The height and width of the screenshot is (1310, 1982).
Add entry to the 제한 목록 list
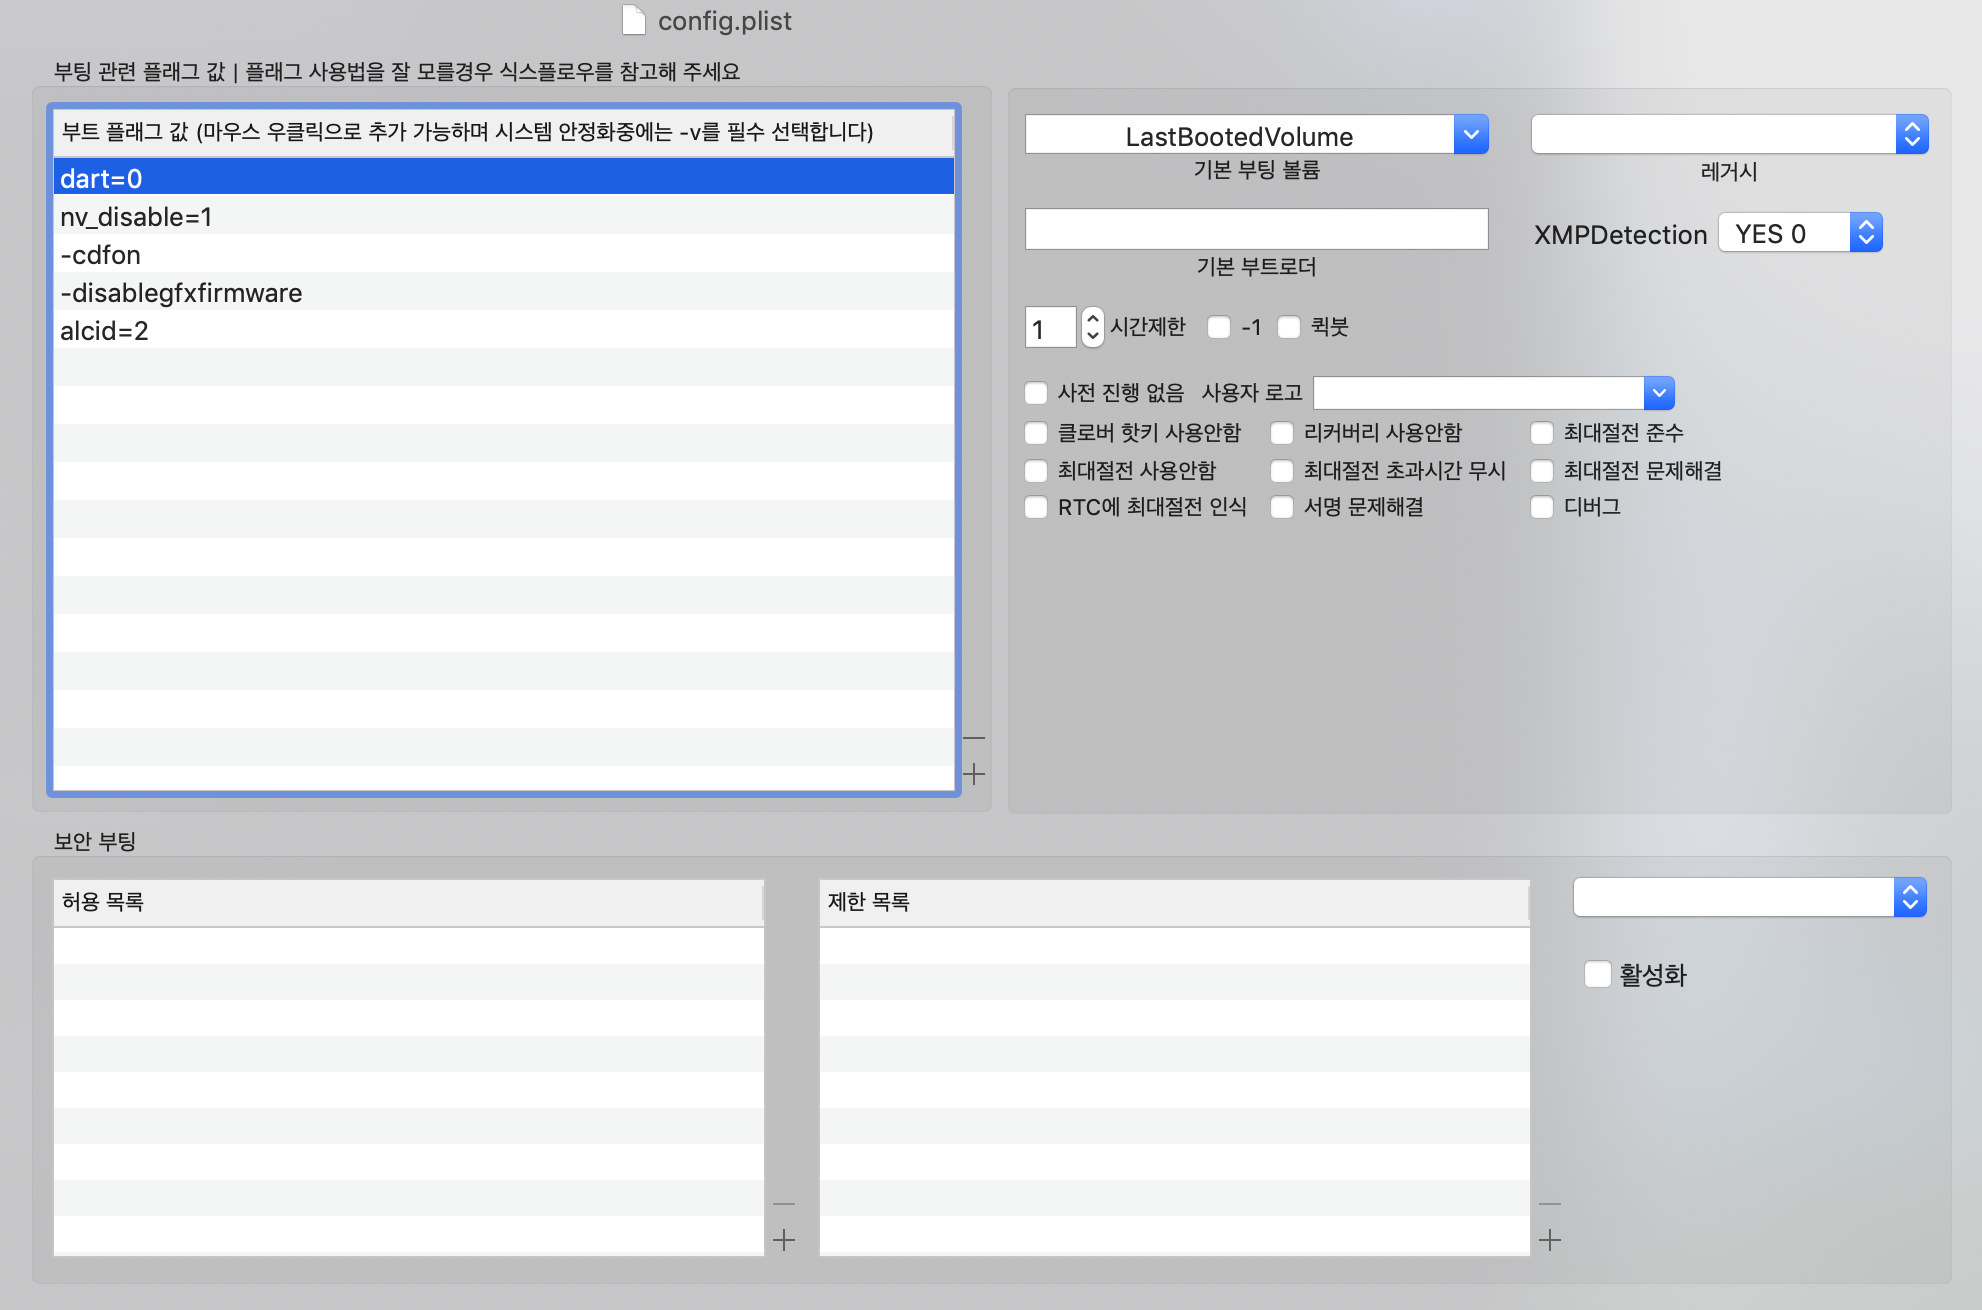(1550, 1240)
